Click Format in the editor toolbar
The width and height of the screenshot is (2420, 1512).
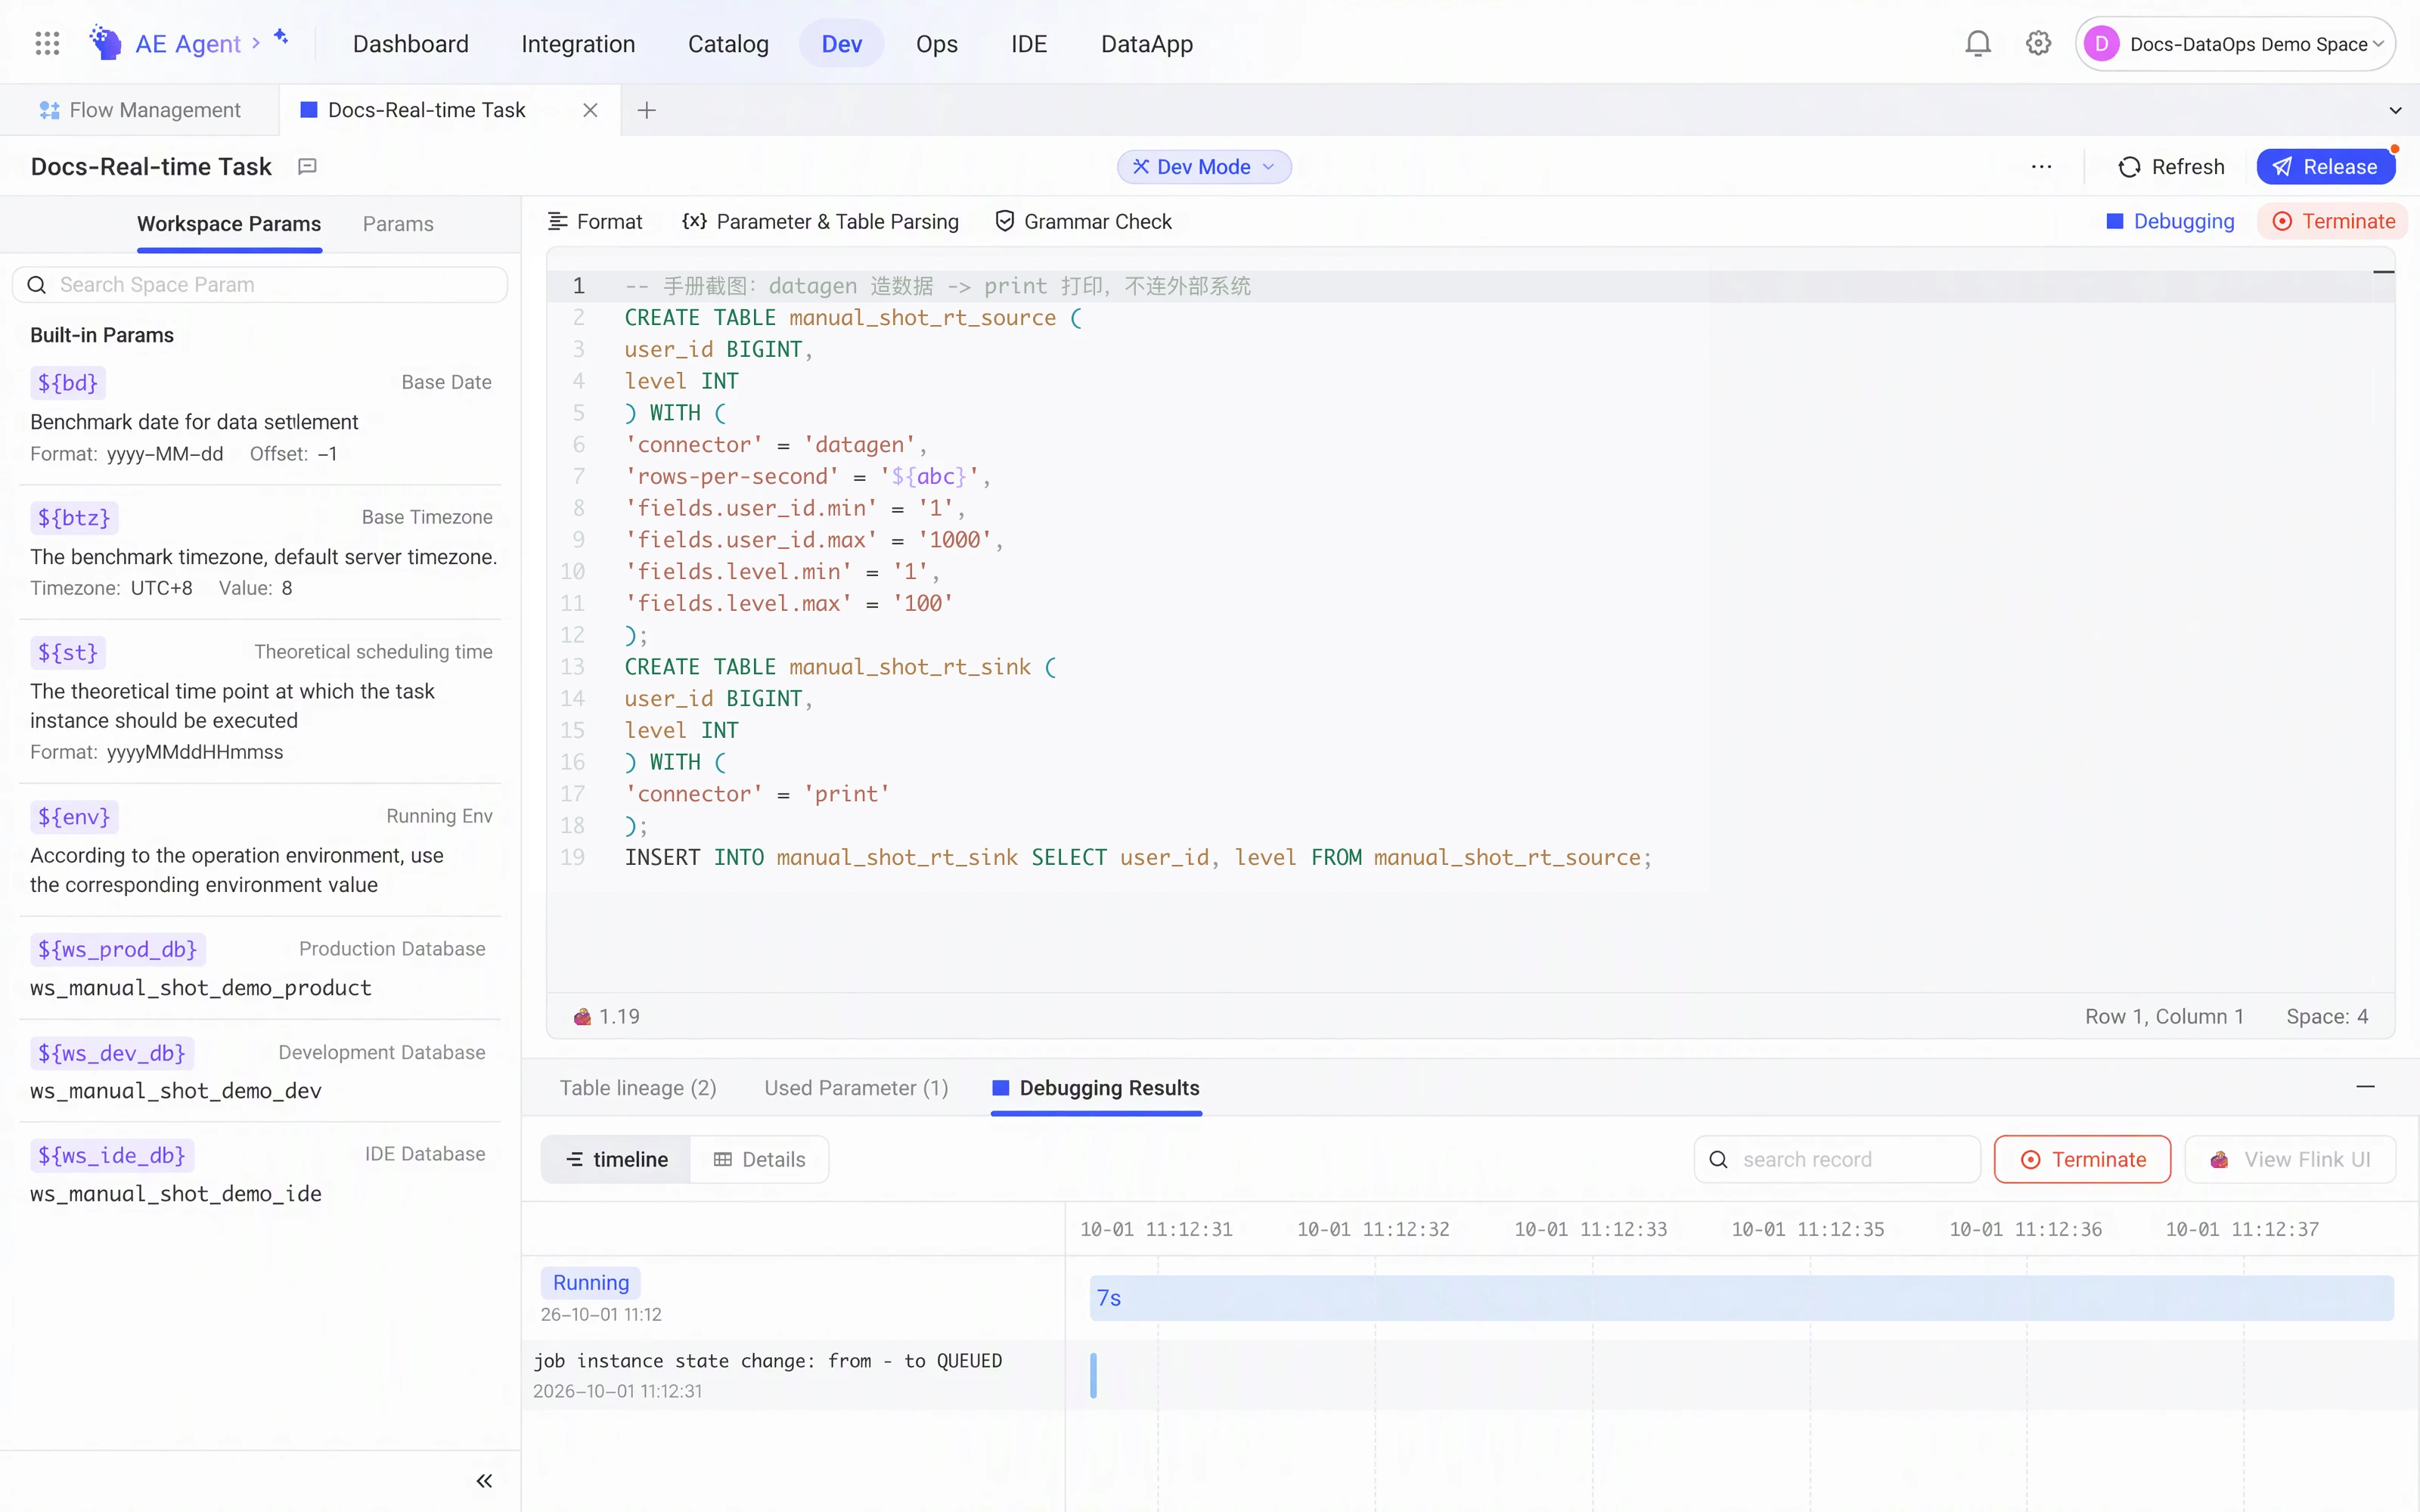(x=595, y=222)
